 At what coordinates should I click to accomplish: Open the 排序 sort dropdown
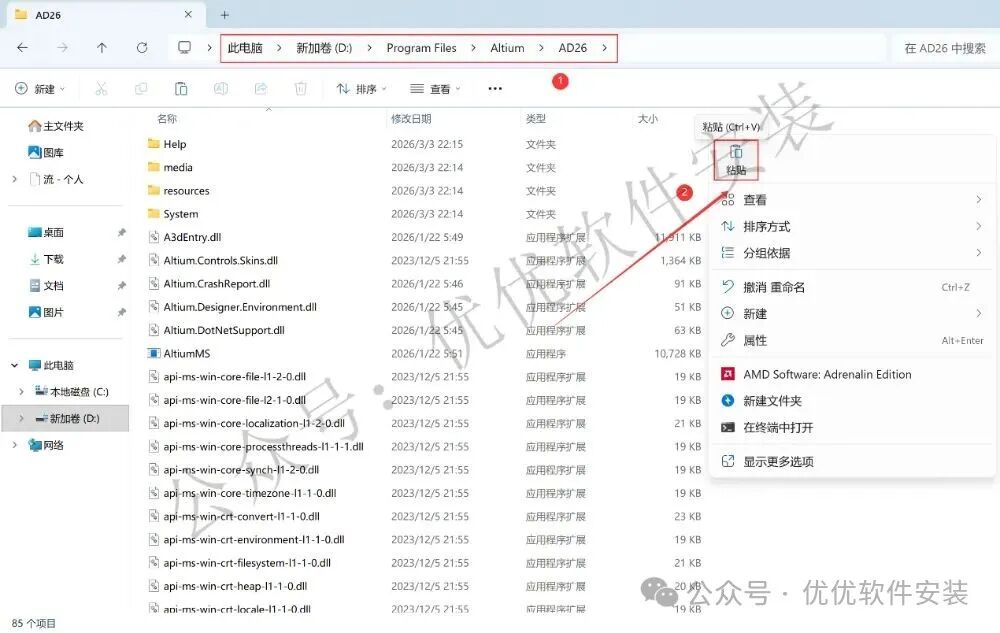[362, 89]
